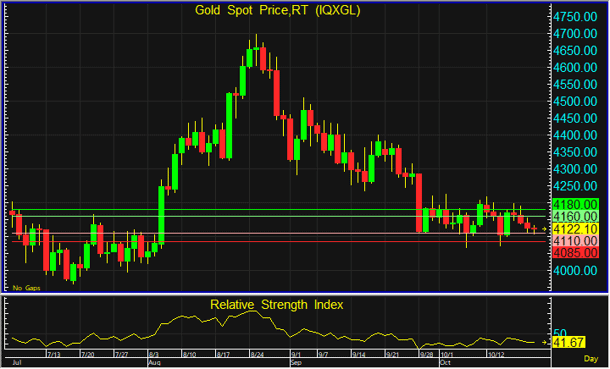Click the Aug month label
The width and height of the screenshot is (610, 369).
pyautogui.click(x=153, y=362)
